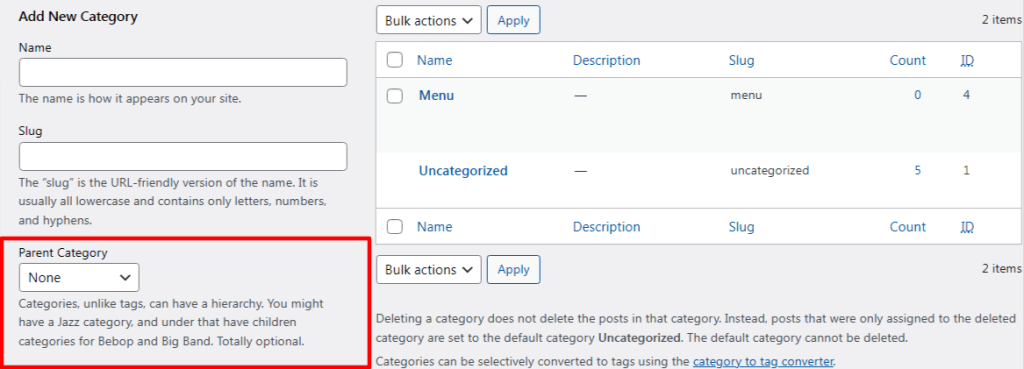The image size is (1024, 369).
Task: Sort by Name in table header
Action: tap(434, 61)
